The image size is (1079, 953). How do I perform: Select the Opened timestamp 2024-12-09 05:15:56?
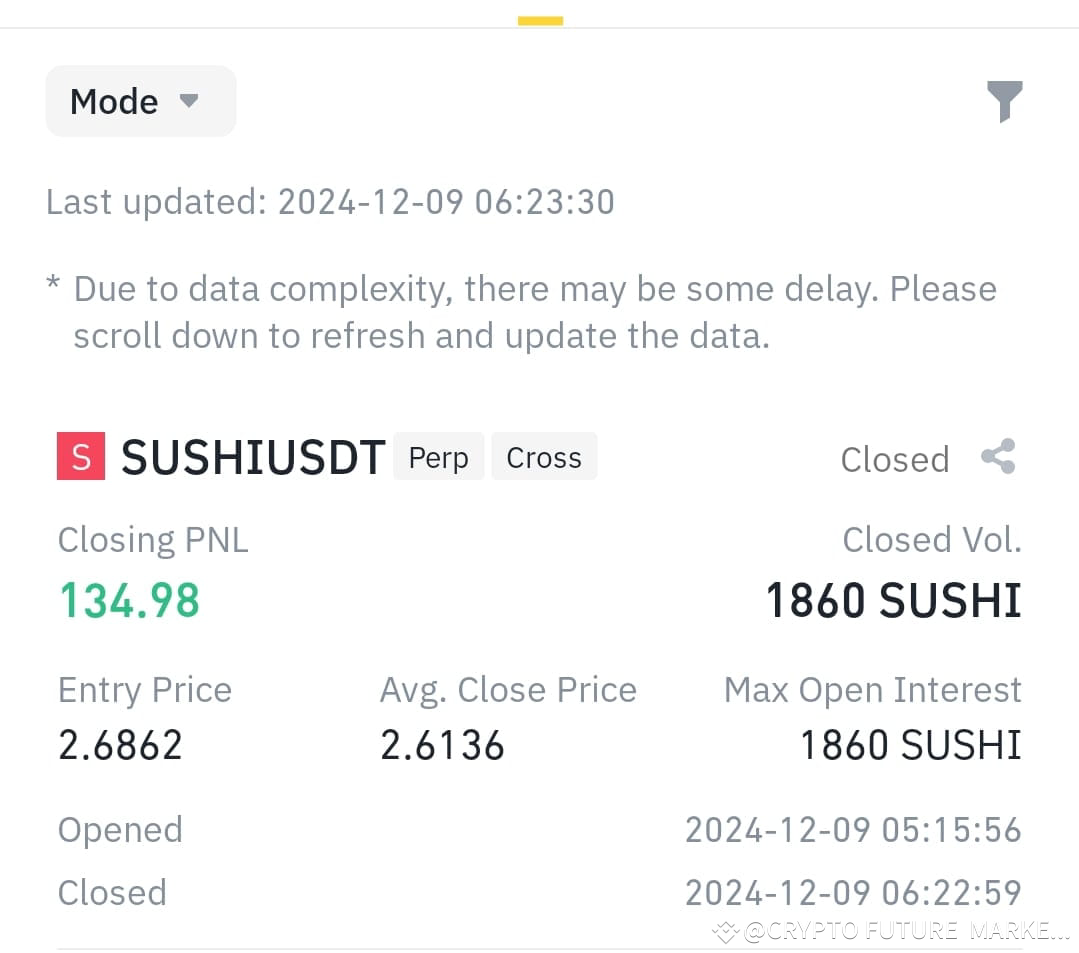(x=853, y=829)
